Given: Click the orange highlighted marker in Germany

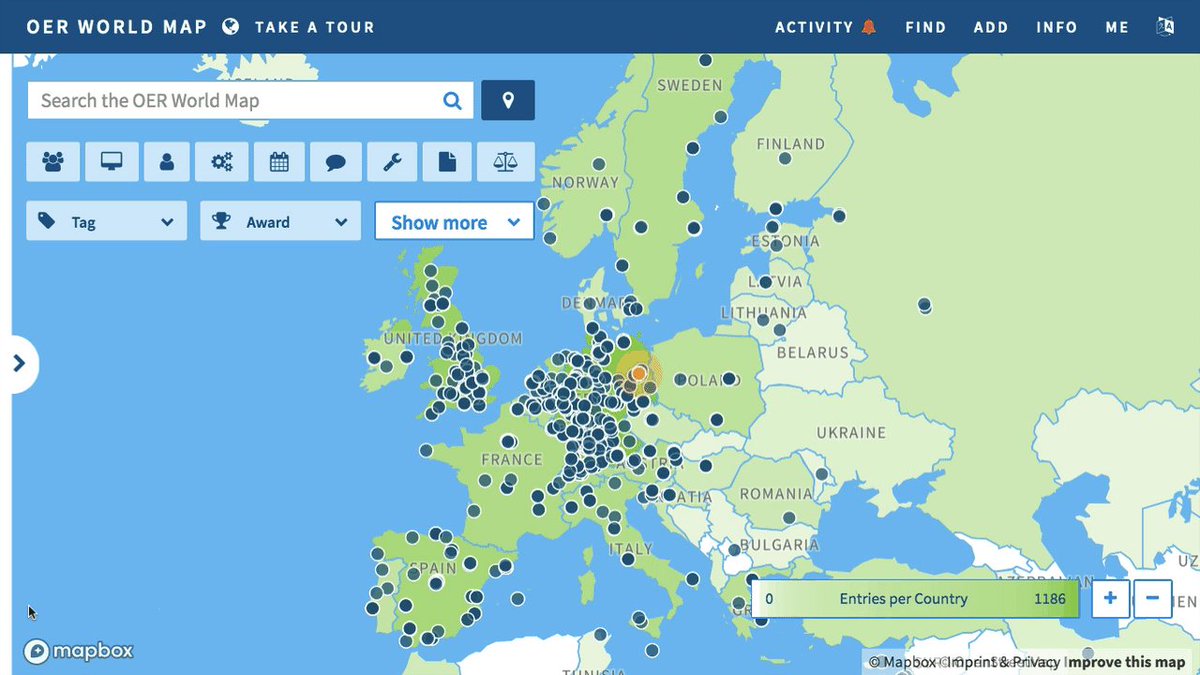Looking at the screenshot, I should click(x=639, y=373).
